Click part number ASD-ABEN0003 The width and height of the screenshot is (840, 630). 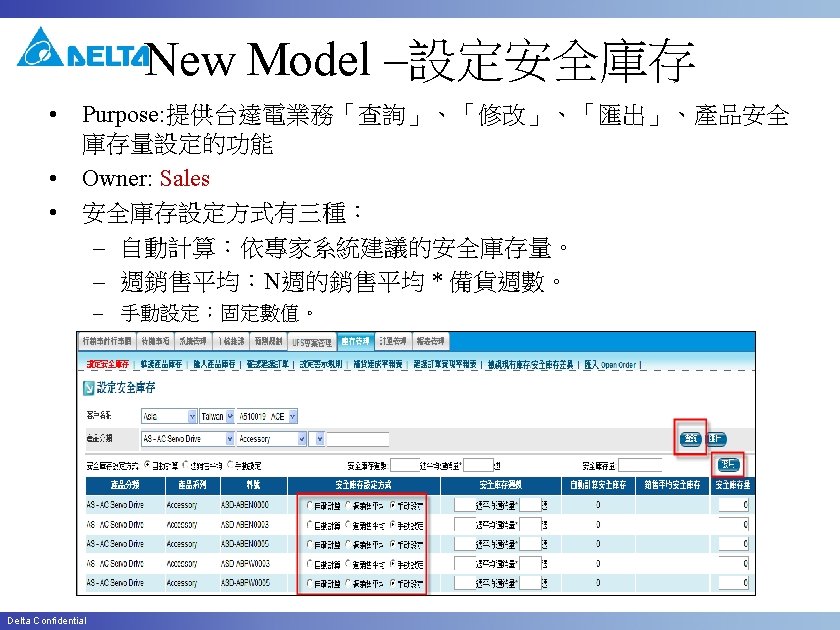(x=245, y=524)
